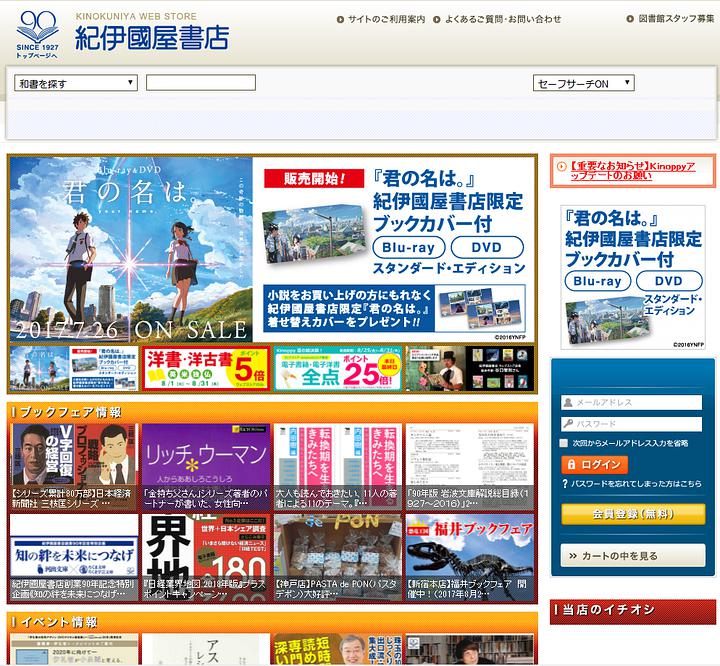Click the サイトのご利用案内 menu link
The width and height of the screenshot is (720, 666).
[x=386, y=19]
